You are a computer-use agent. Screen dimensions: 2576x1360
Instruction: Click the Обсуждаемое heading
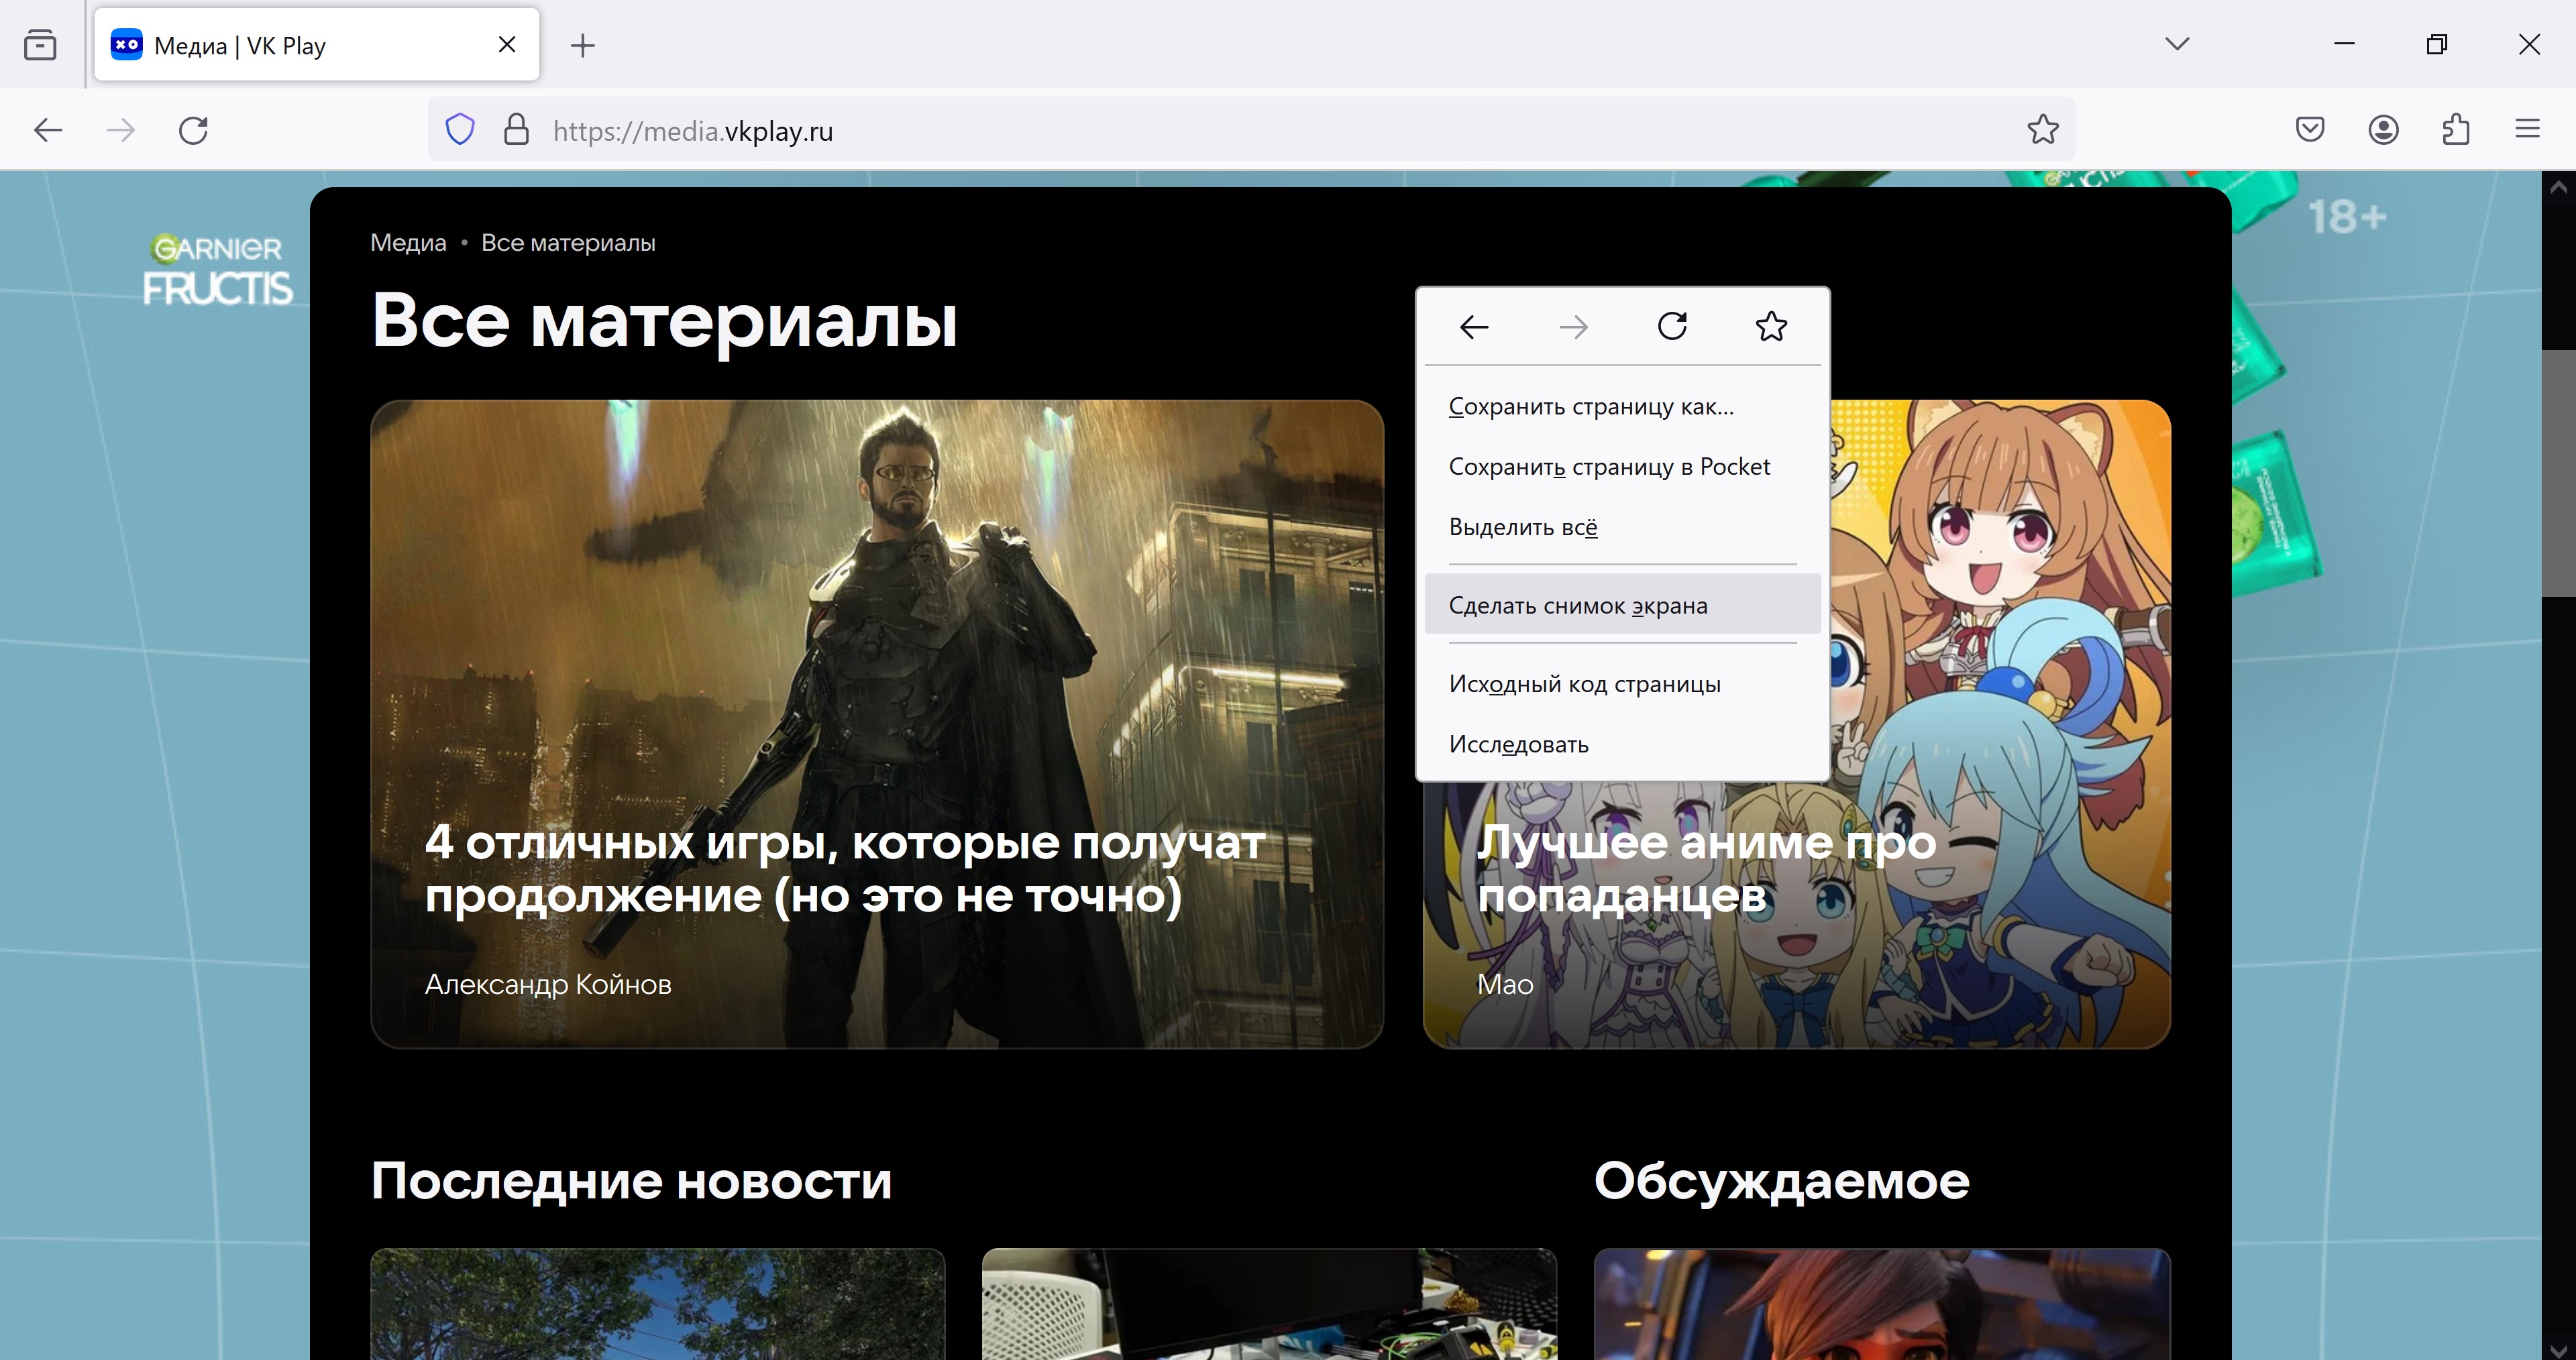(x=1781, y=1181)
